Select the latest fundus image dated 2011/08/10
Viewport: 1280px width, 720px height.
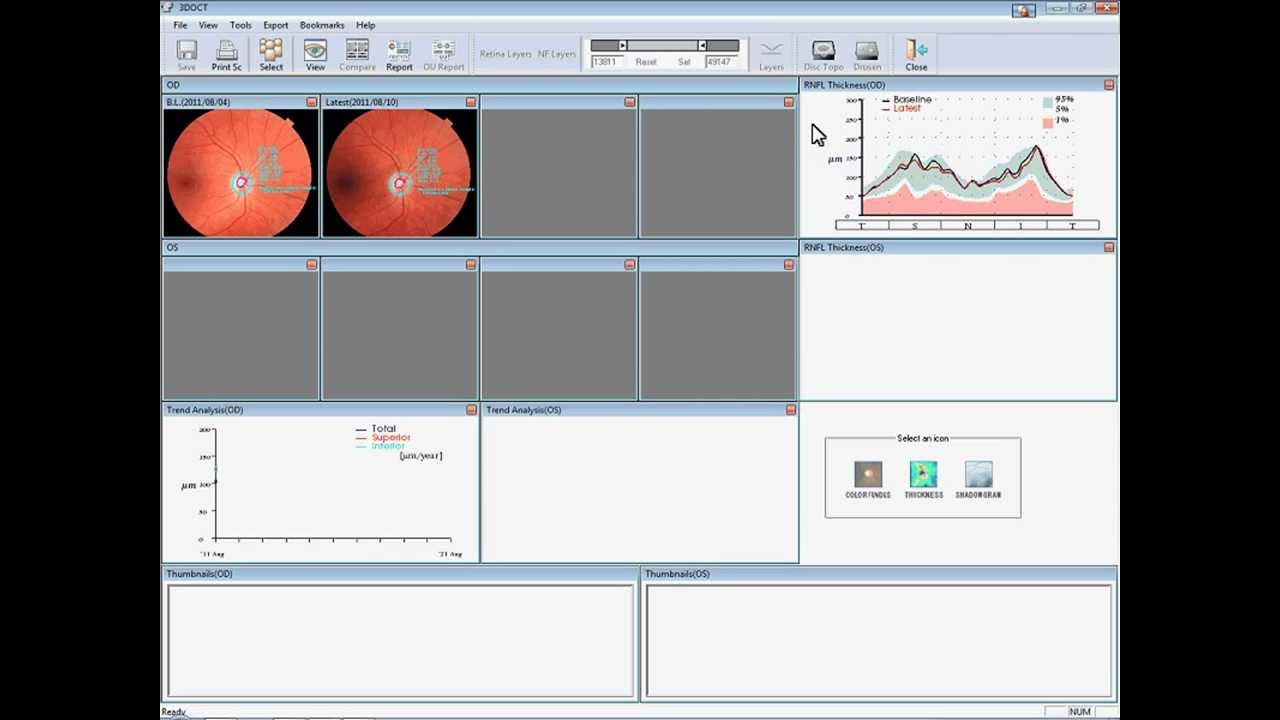[400, 173]
